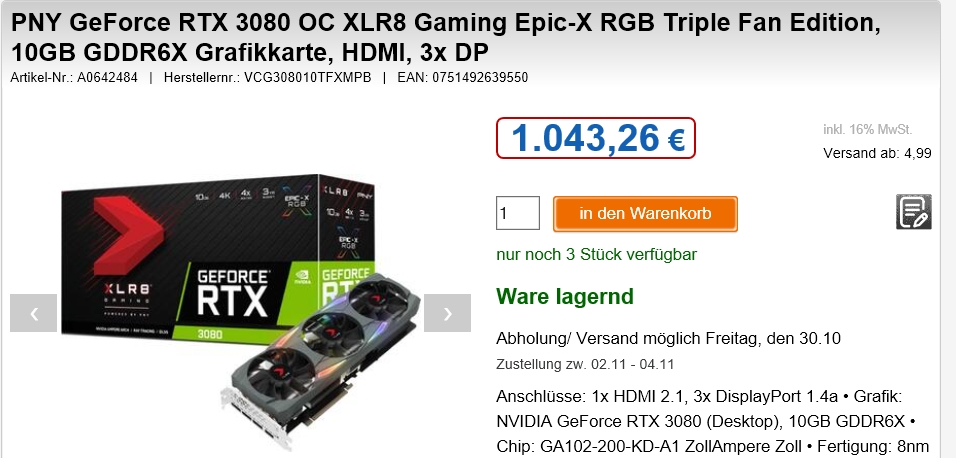
Task: Click the notepad icon to add a note
Action: tap(913, 212)
